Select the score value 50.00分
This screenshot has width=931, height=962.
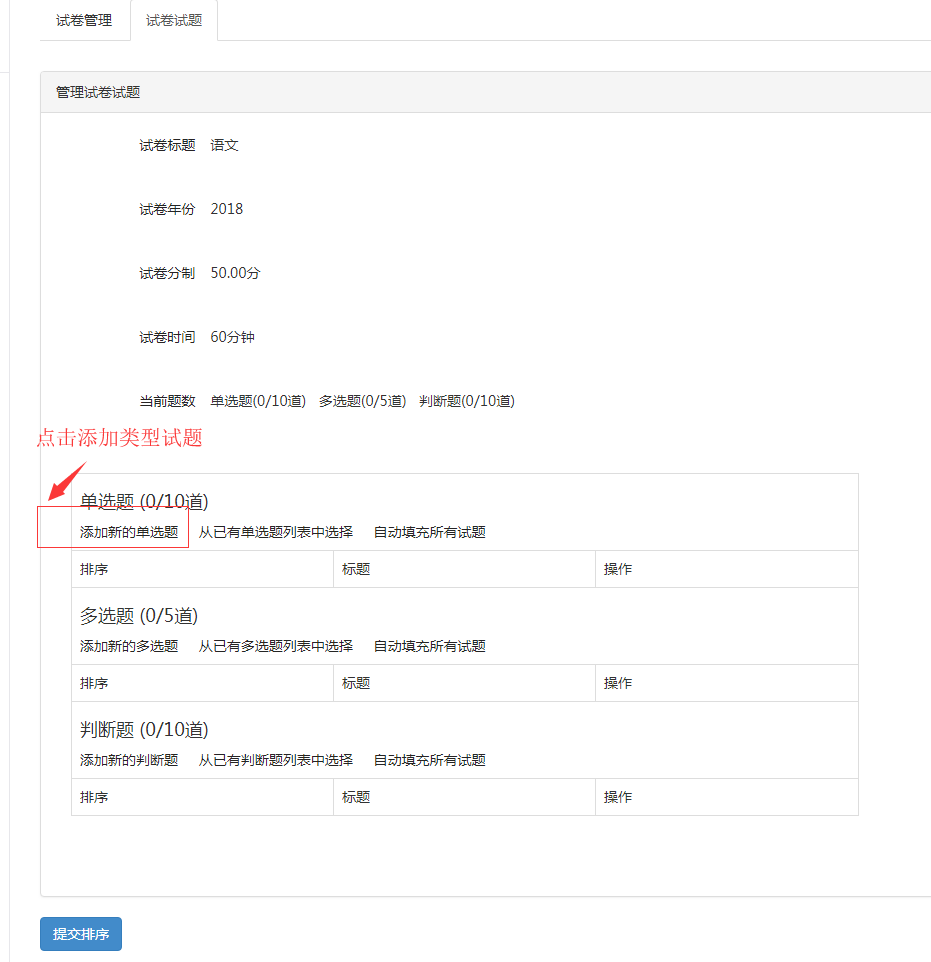point(235,273)
